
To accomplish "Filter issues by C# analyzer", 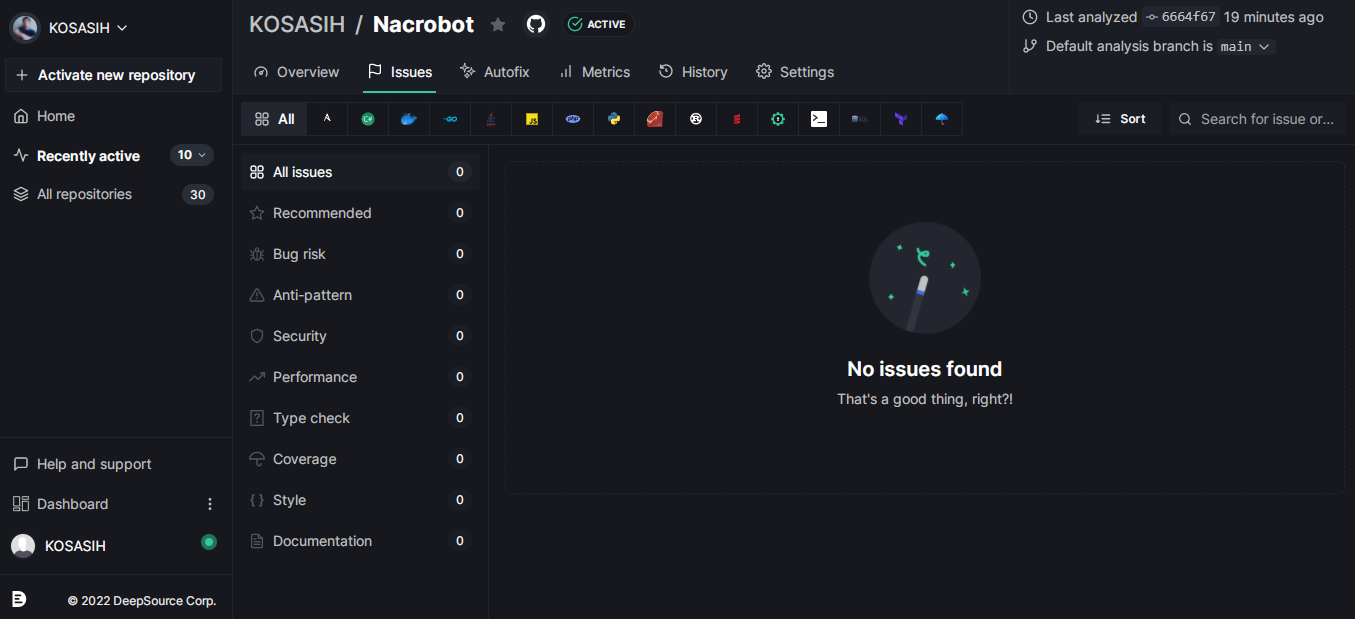I will [368, 119].
